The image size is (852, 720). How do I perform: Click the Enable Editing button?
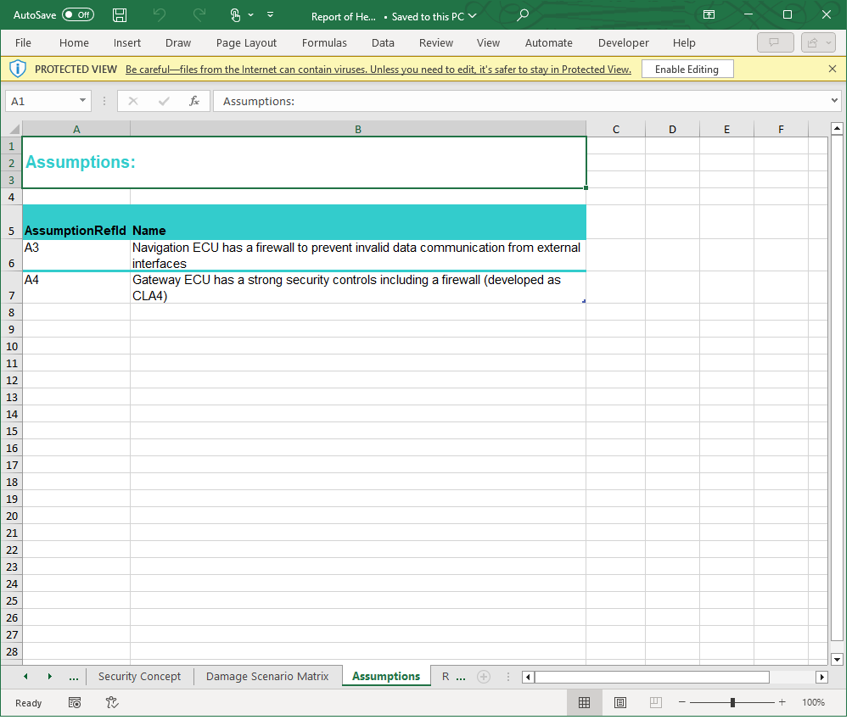tap(687, 69)
